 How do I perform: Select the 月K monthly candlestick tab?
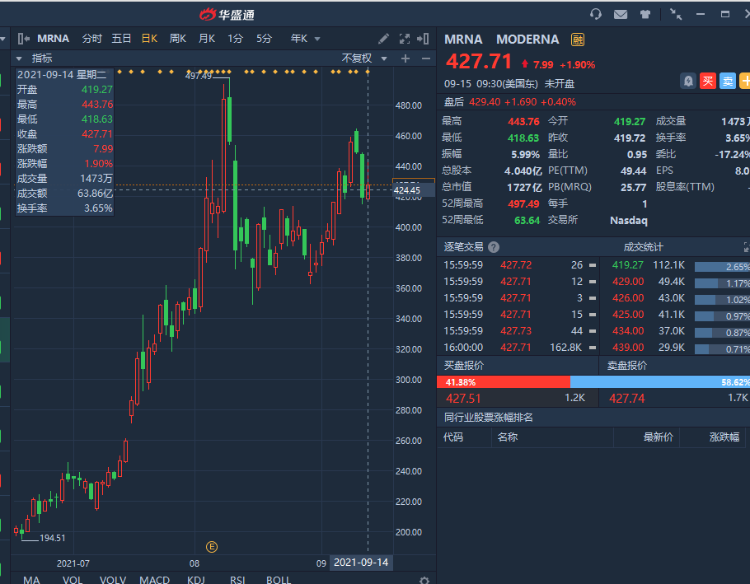point(207,39)
